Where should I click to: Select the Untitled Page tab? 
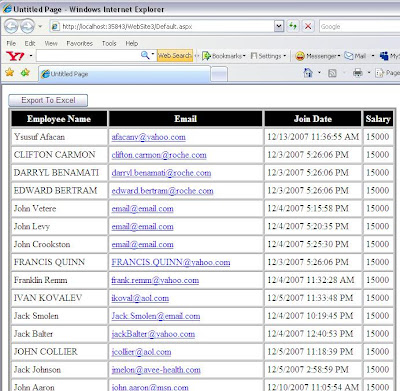pyautogui.click(x=125, y=74)
